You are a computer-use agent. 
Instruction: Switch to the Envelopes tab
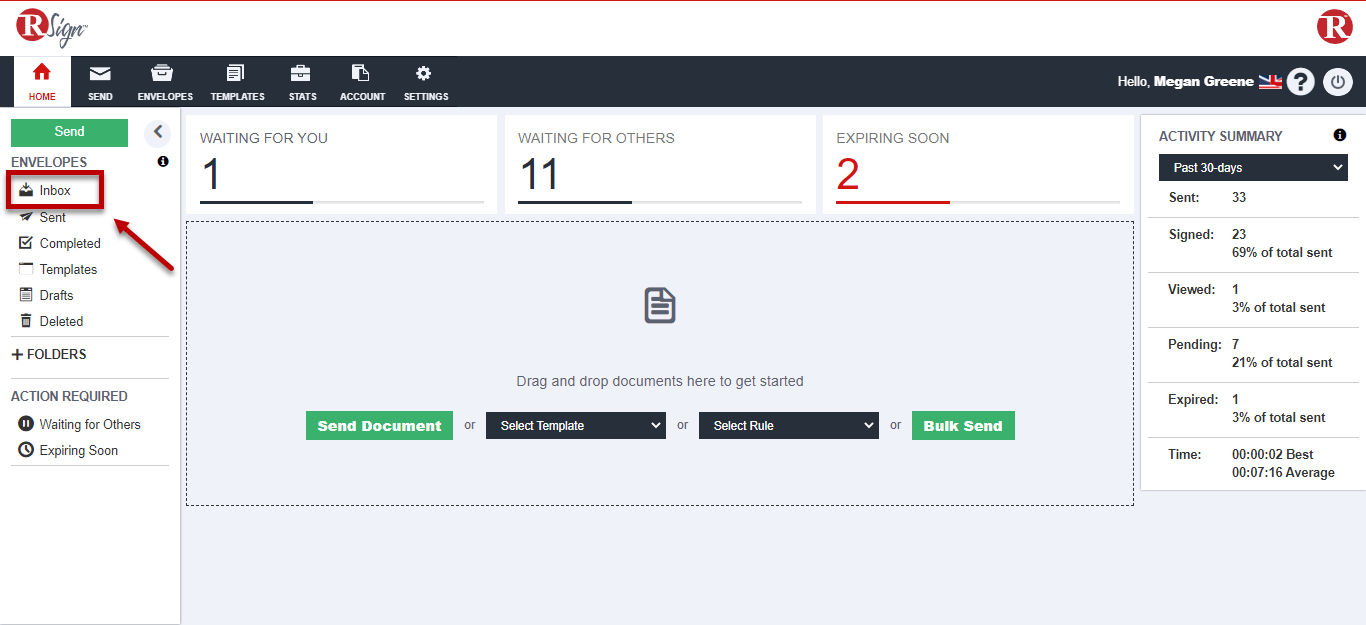tap(165, 82)
